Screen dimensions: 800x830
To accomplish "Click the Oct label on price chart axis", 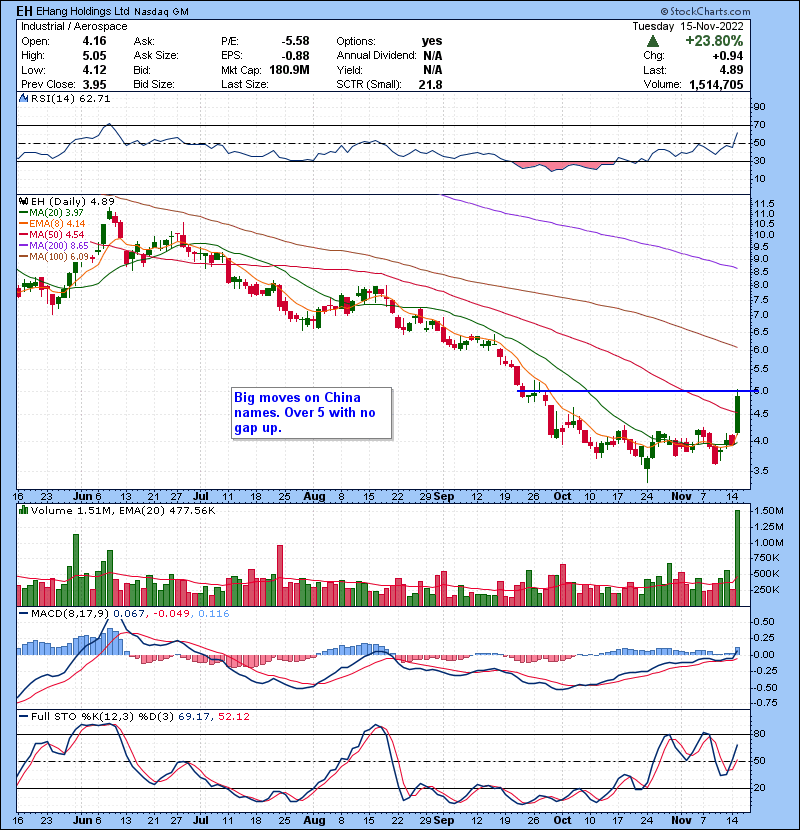I will tap(562, 497).
